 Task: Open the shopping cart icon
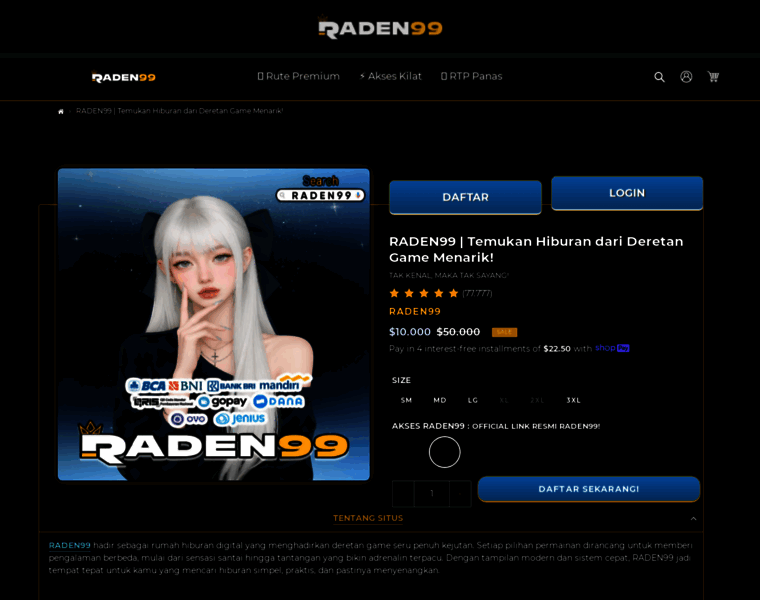coord(713,77)
